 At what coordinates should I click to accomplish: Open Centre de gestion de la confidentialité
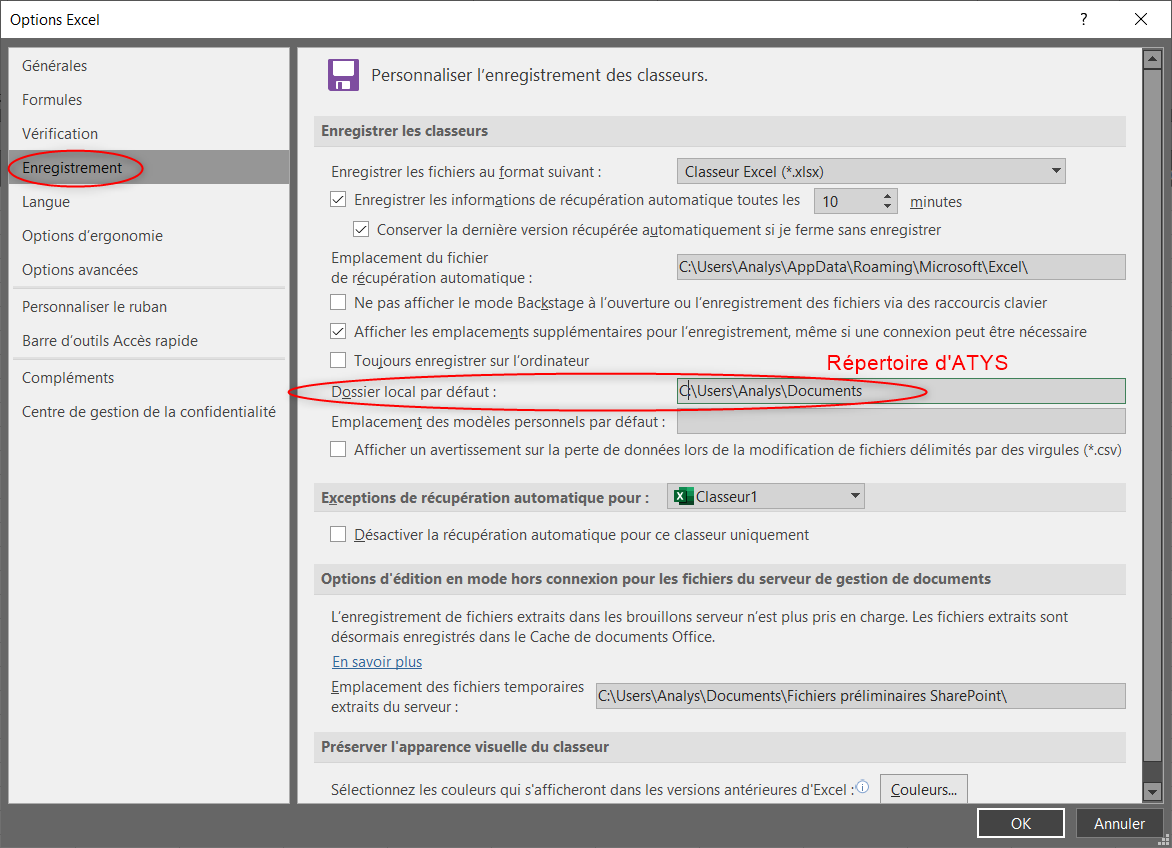[x=148, y=412]
